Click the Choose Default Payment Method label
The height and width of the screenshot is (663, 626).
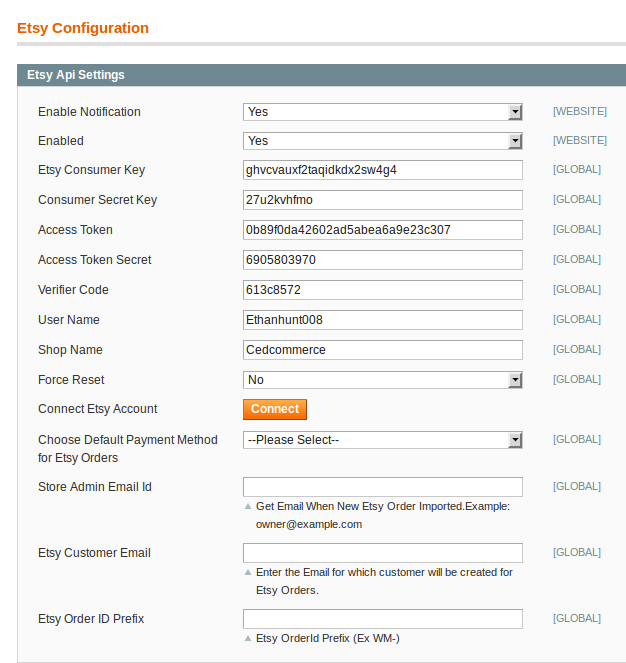pos(128,449)
